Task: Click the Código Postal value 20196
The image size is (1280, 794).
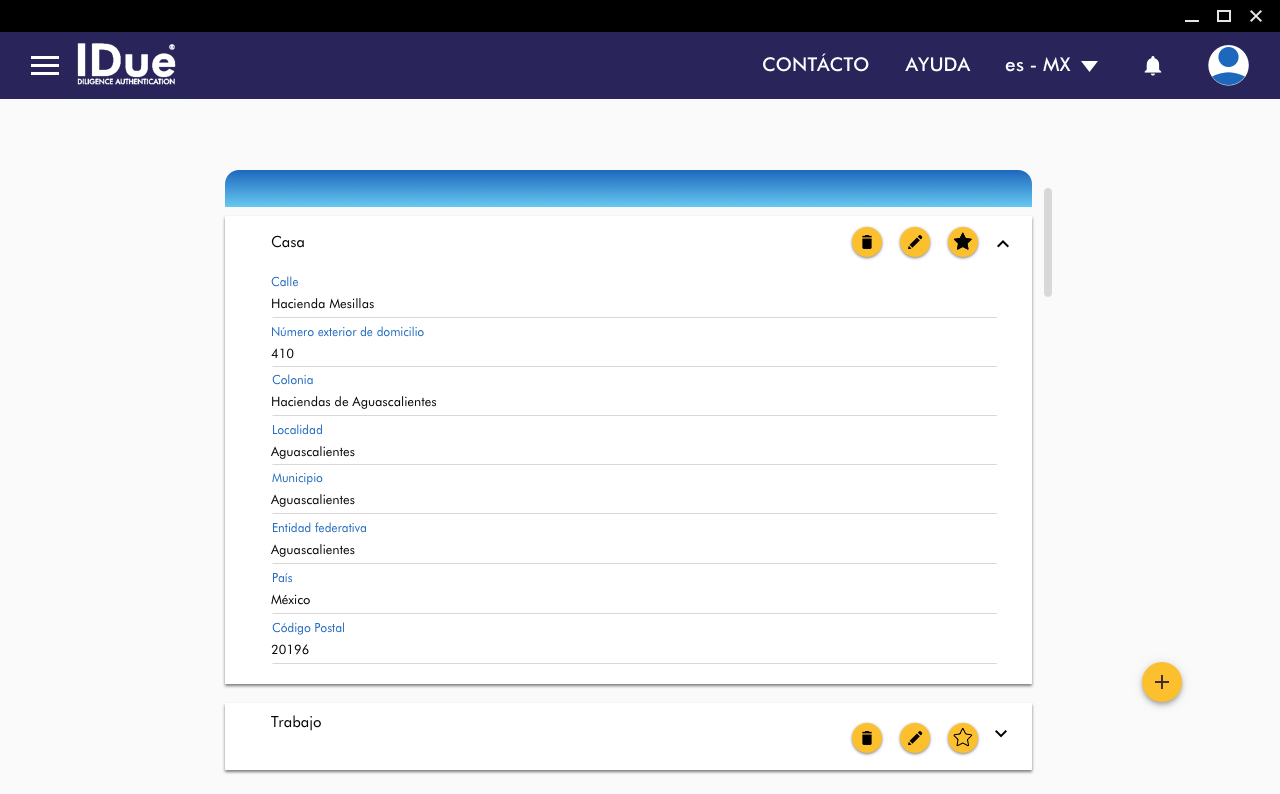Action: (290, 650)
